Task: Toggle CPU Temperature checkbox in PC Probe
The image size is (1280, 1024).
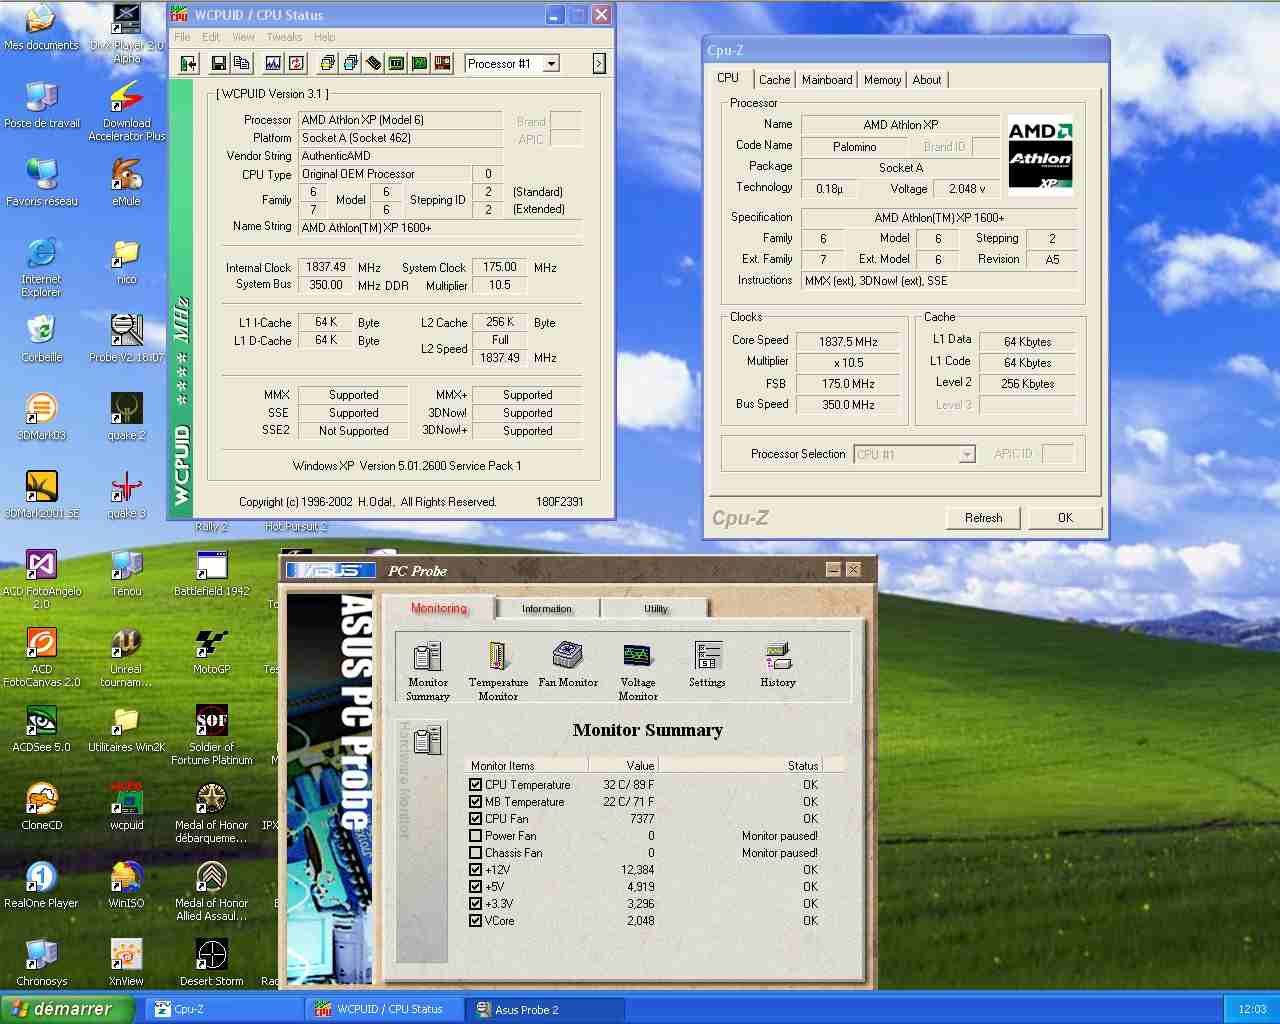Action: (476, 785)
